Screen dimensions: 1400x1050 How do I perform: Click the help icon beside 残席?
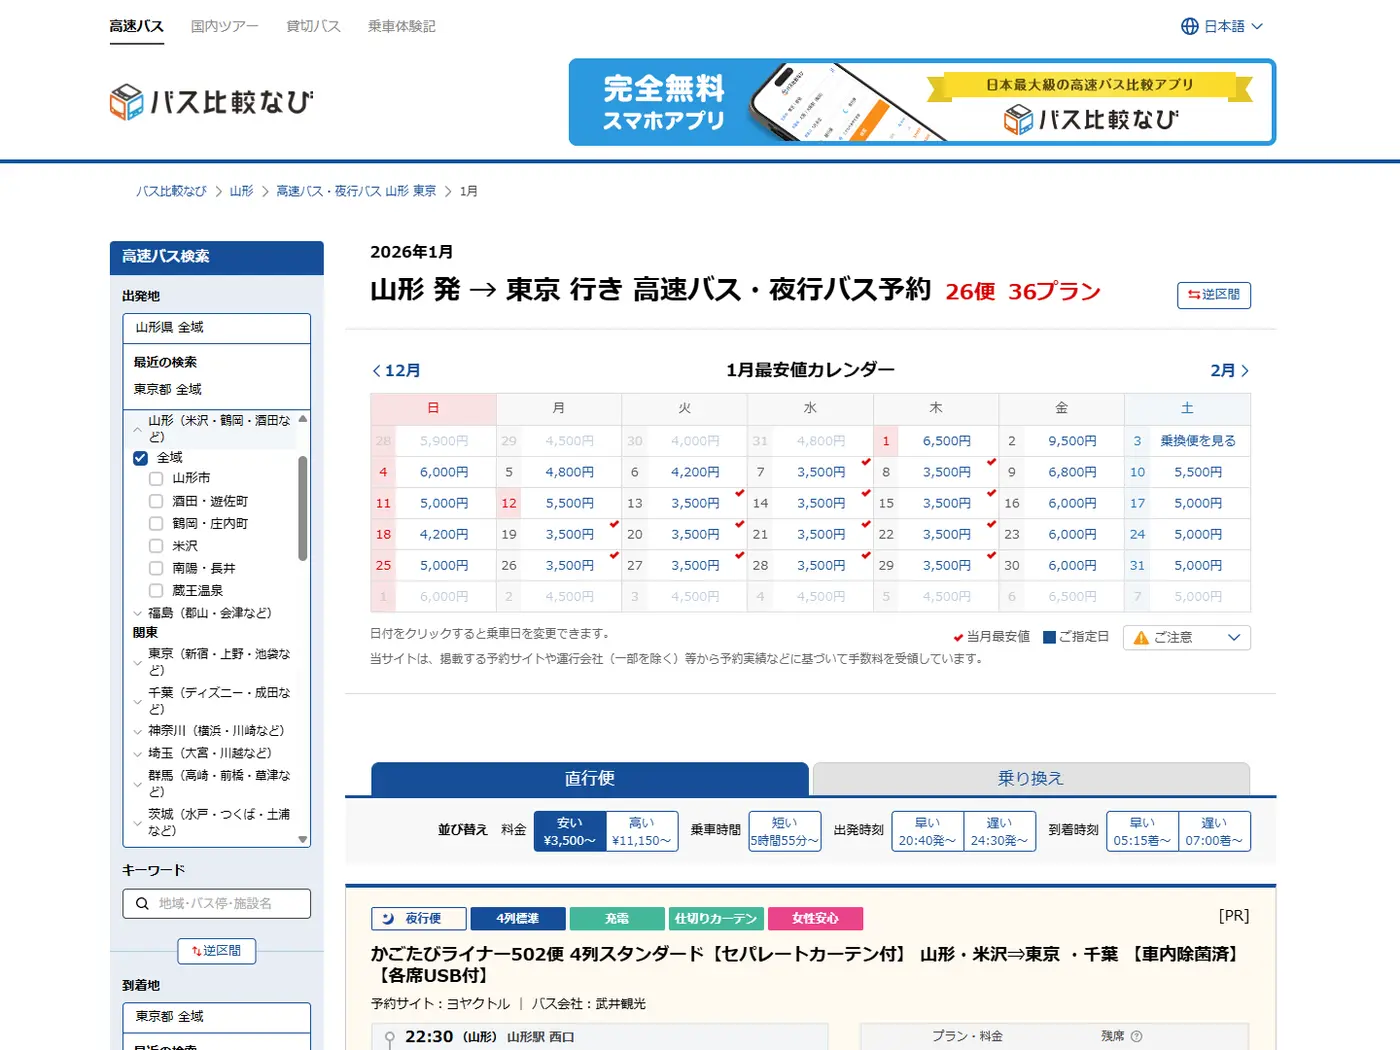(x=1136, y=1037)
